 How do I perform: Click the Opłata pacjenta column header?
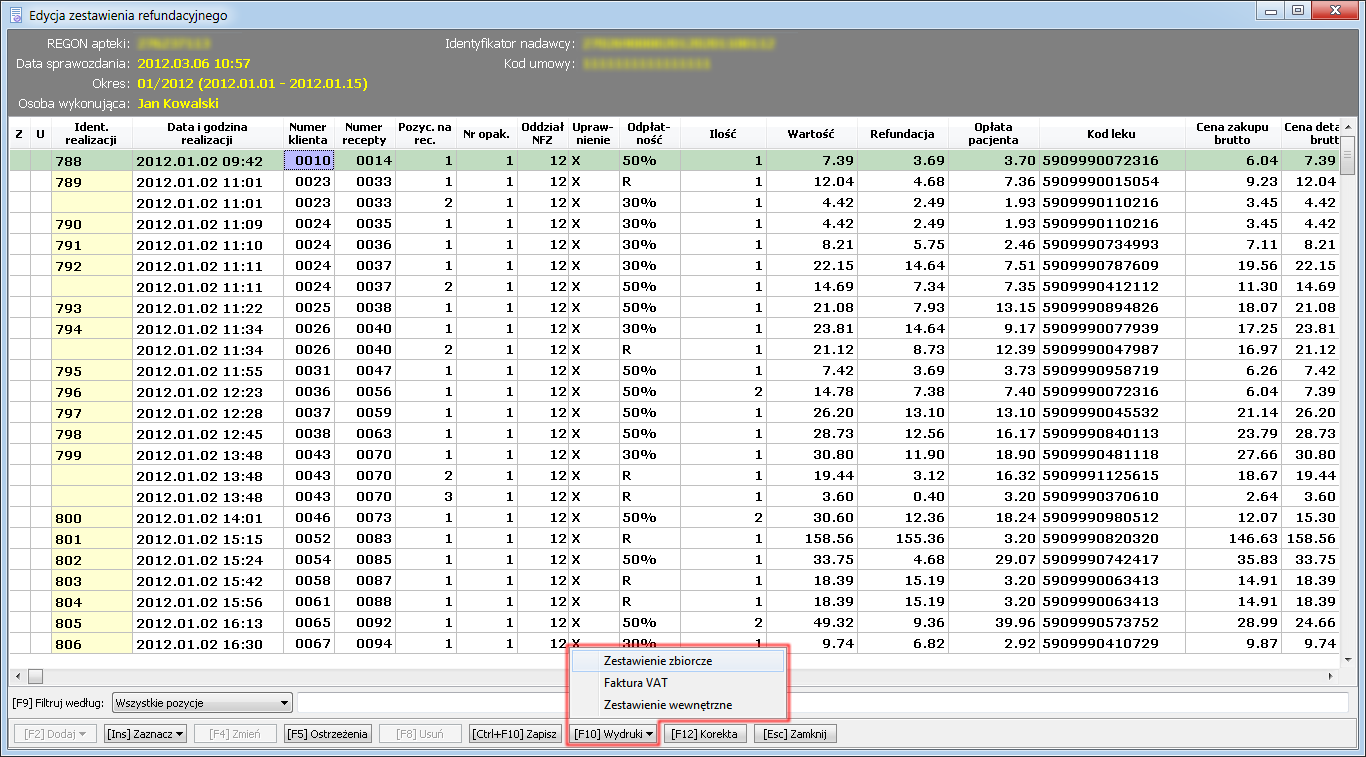[993, 133]
